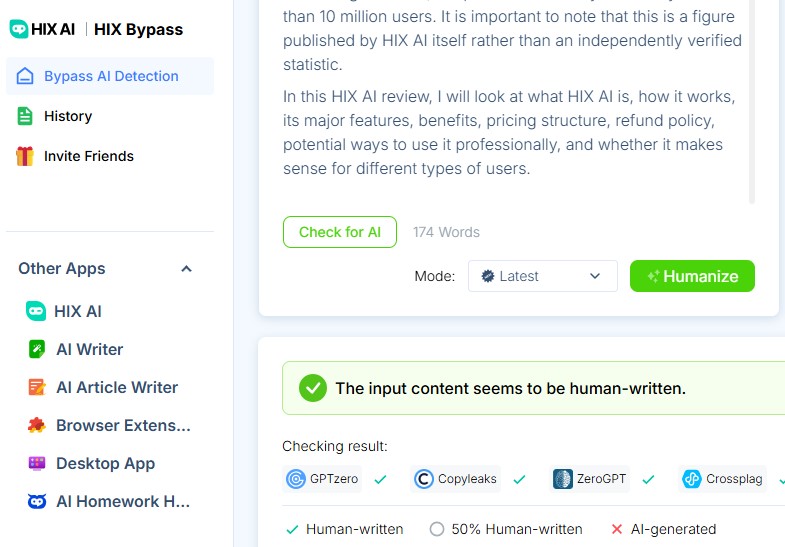Select Bypass AI Detection menu item
The width and height of the screenshot is (785, 547).
(110, 76)
